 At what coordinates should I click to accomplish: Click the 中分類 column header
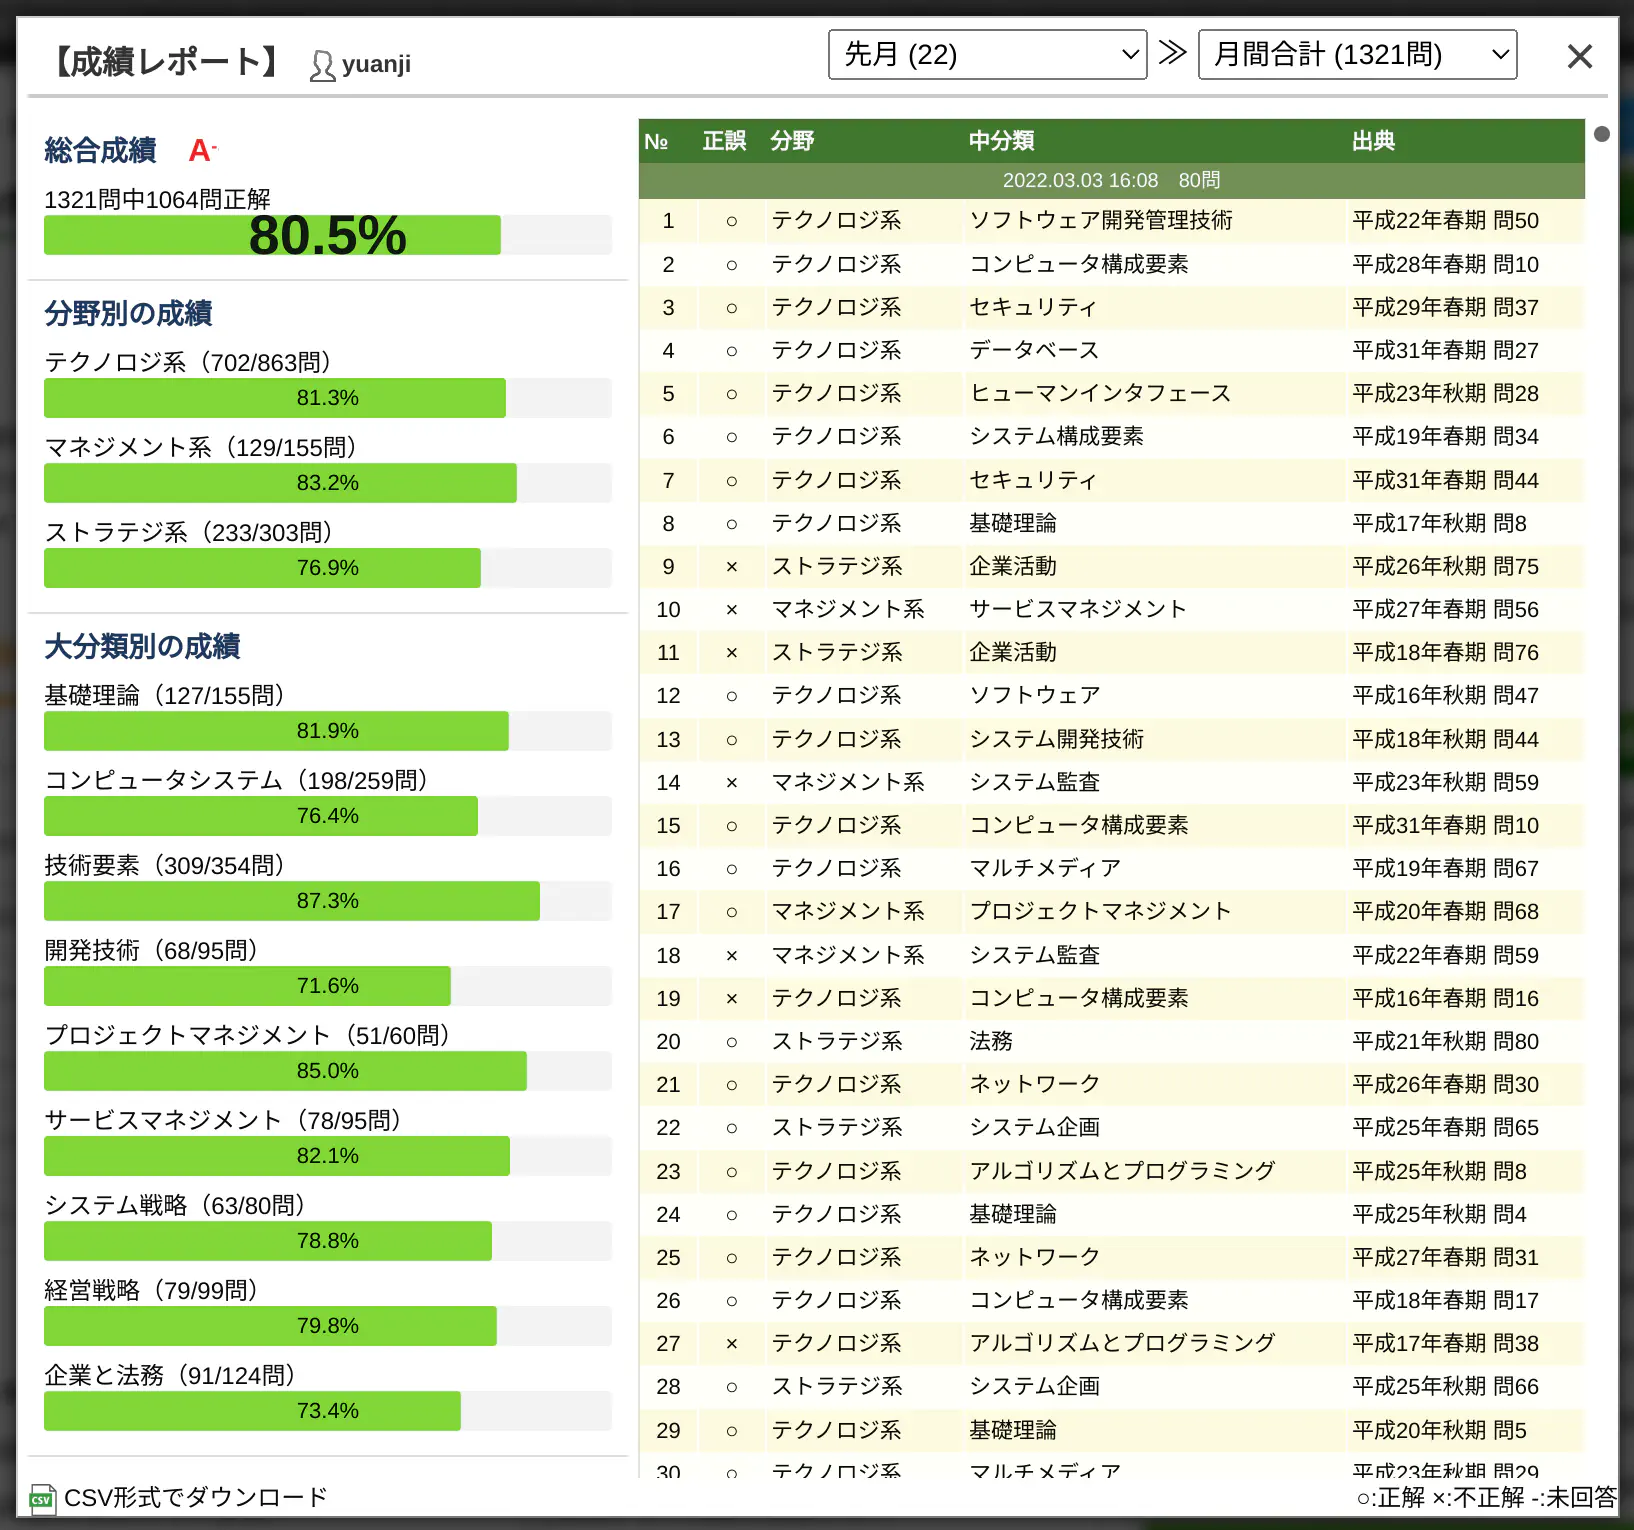(x=1001, y=141)
